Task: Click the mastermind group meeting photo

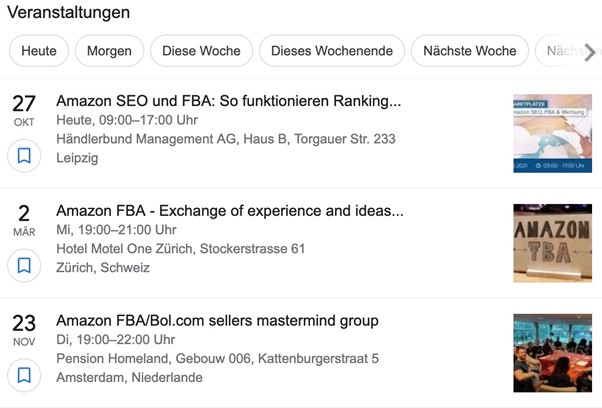Action: pos(551,352)
